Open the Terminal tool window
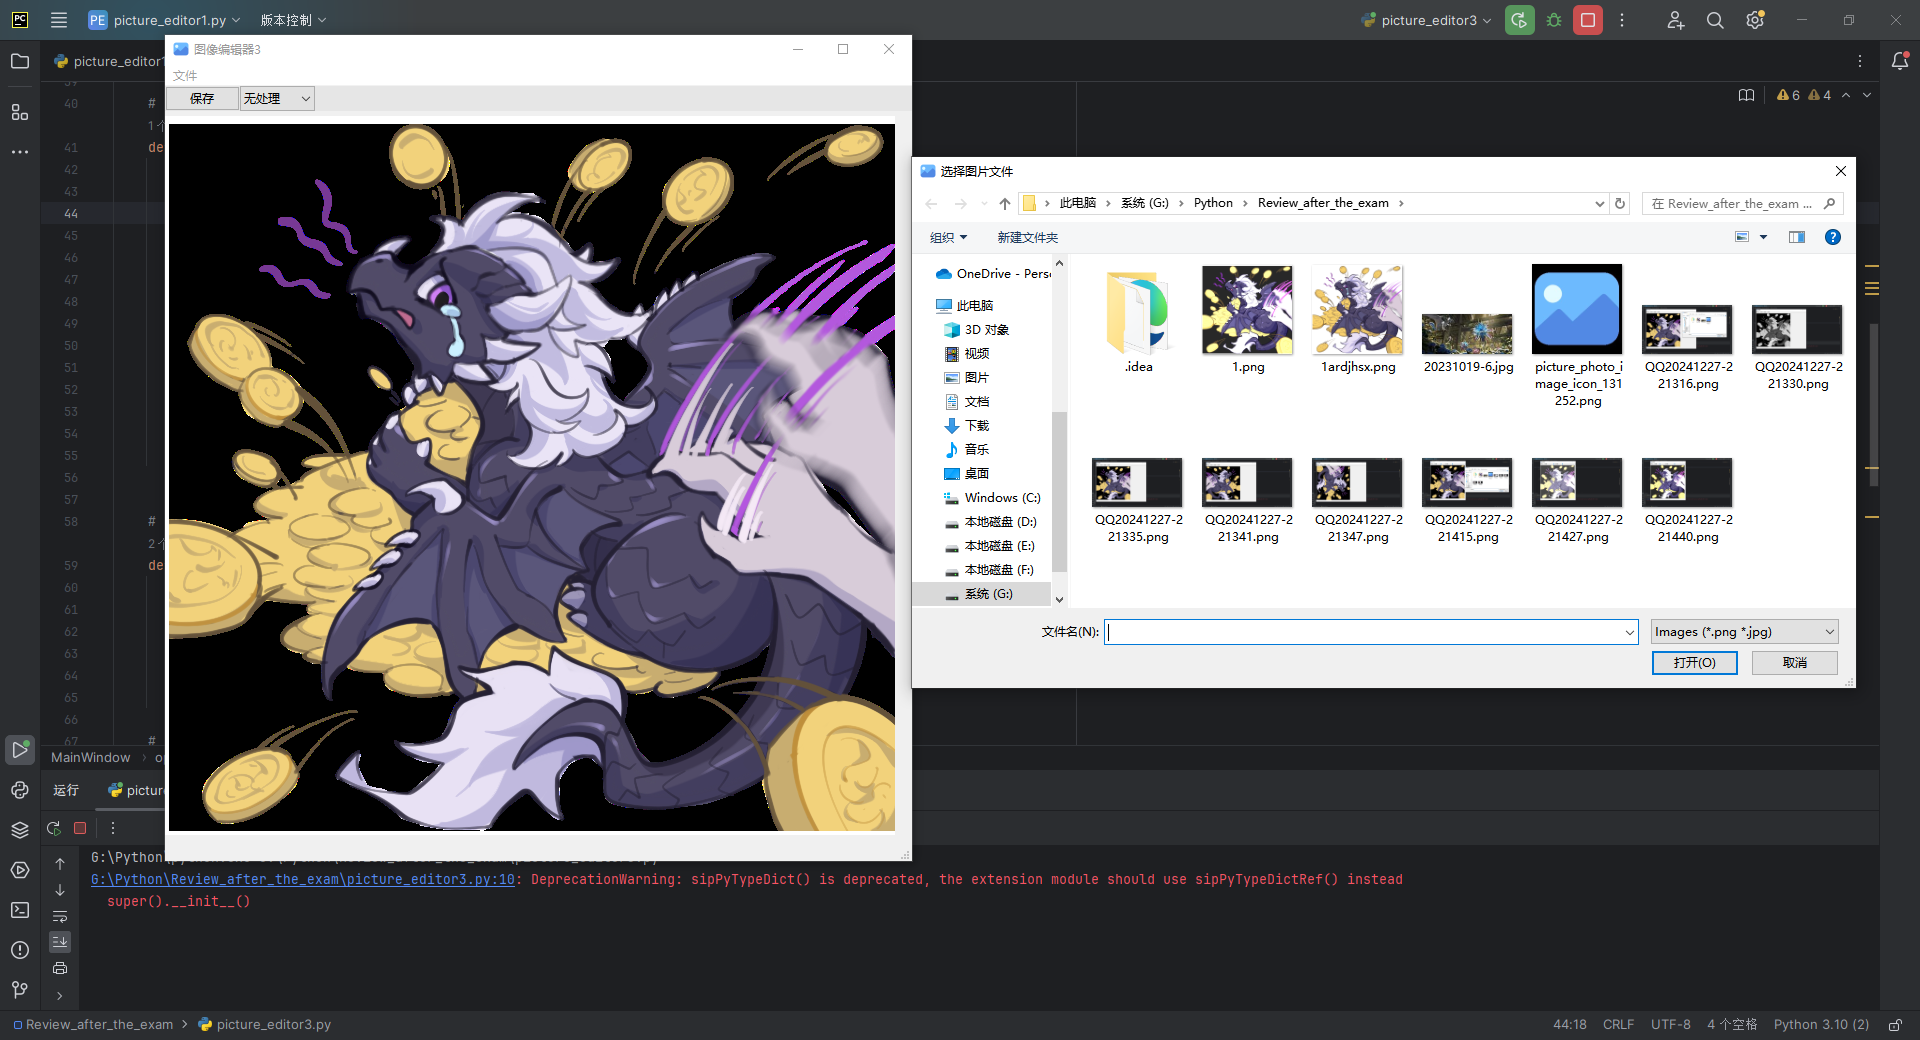The height and width of the screenshot is (1040, 1920). (20, 910)
